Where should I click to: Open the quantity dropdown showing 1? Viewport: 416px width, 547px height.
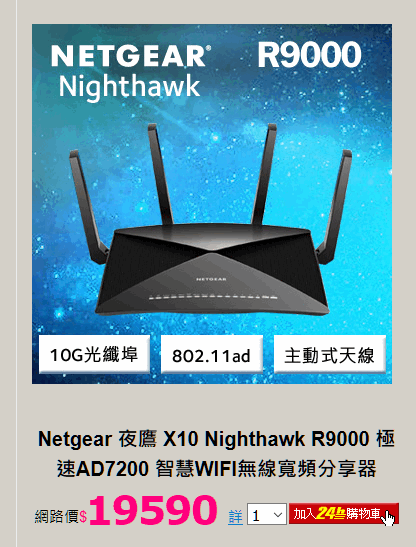tap(267, 514)
